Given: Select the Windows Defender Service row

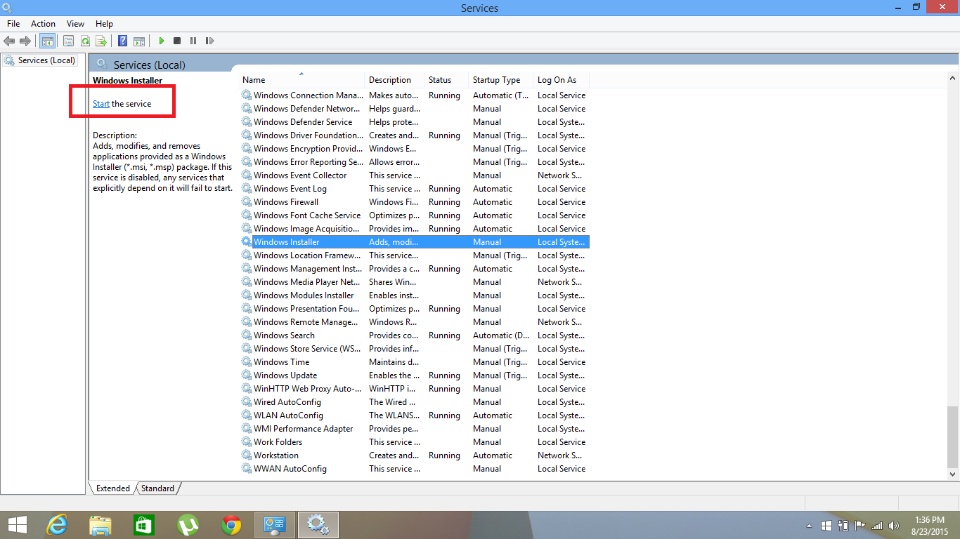Looking at the screenshot, I should 415,122.
